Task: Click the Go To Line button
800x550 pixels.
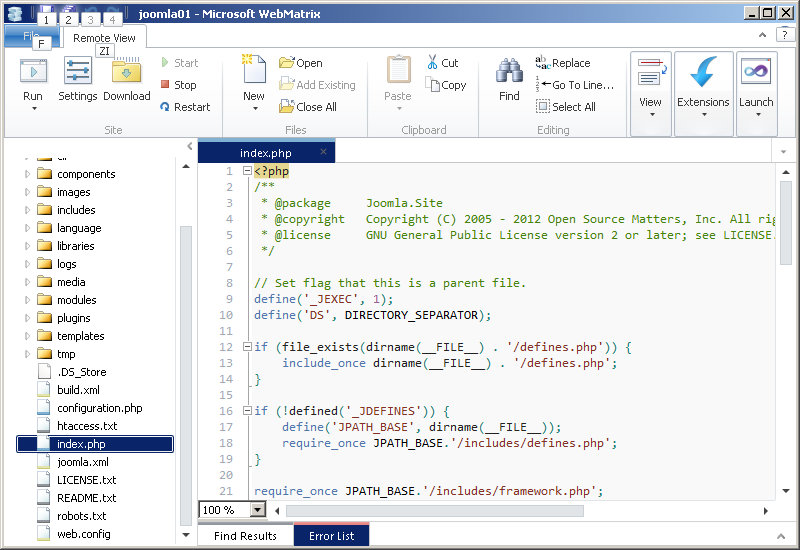Action: pos(575,85)
